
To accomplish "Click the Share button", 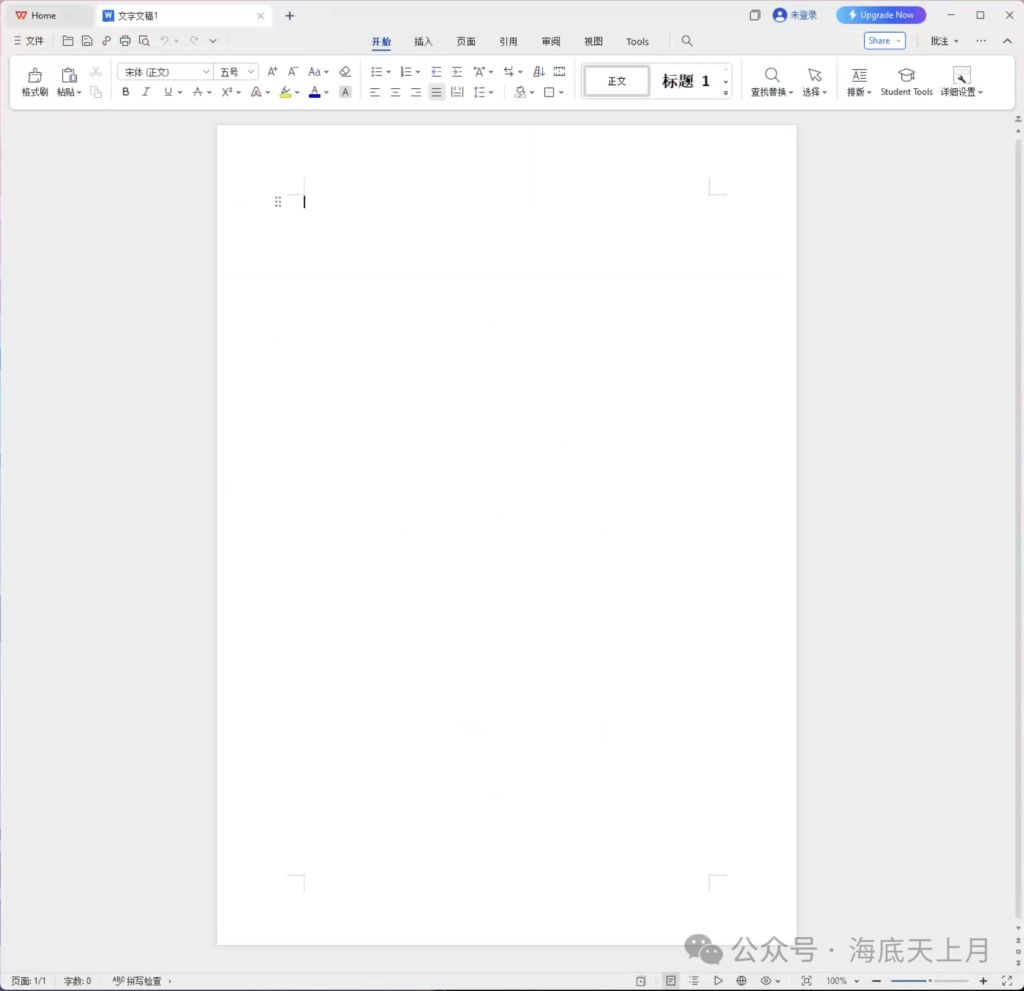I will click(884, 41).
